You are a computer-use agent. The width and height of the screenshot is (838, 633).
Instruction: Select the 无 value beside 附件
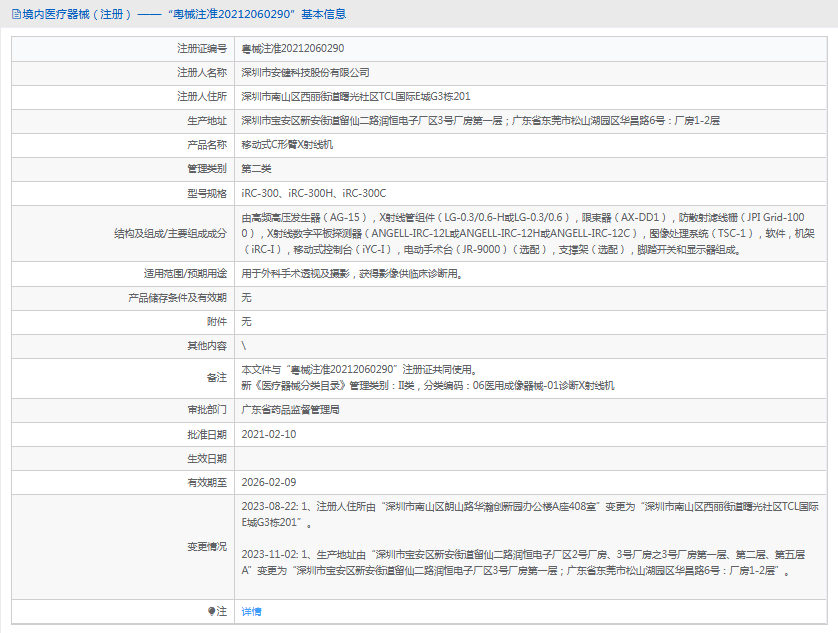[246, 322]
